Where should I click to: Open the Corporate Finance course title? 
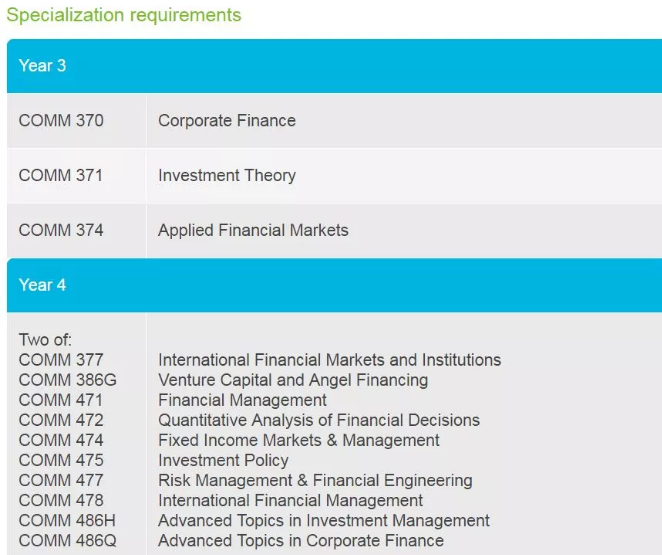[227, 121]
